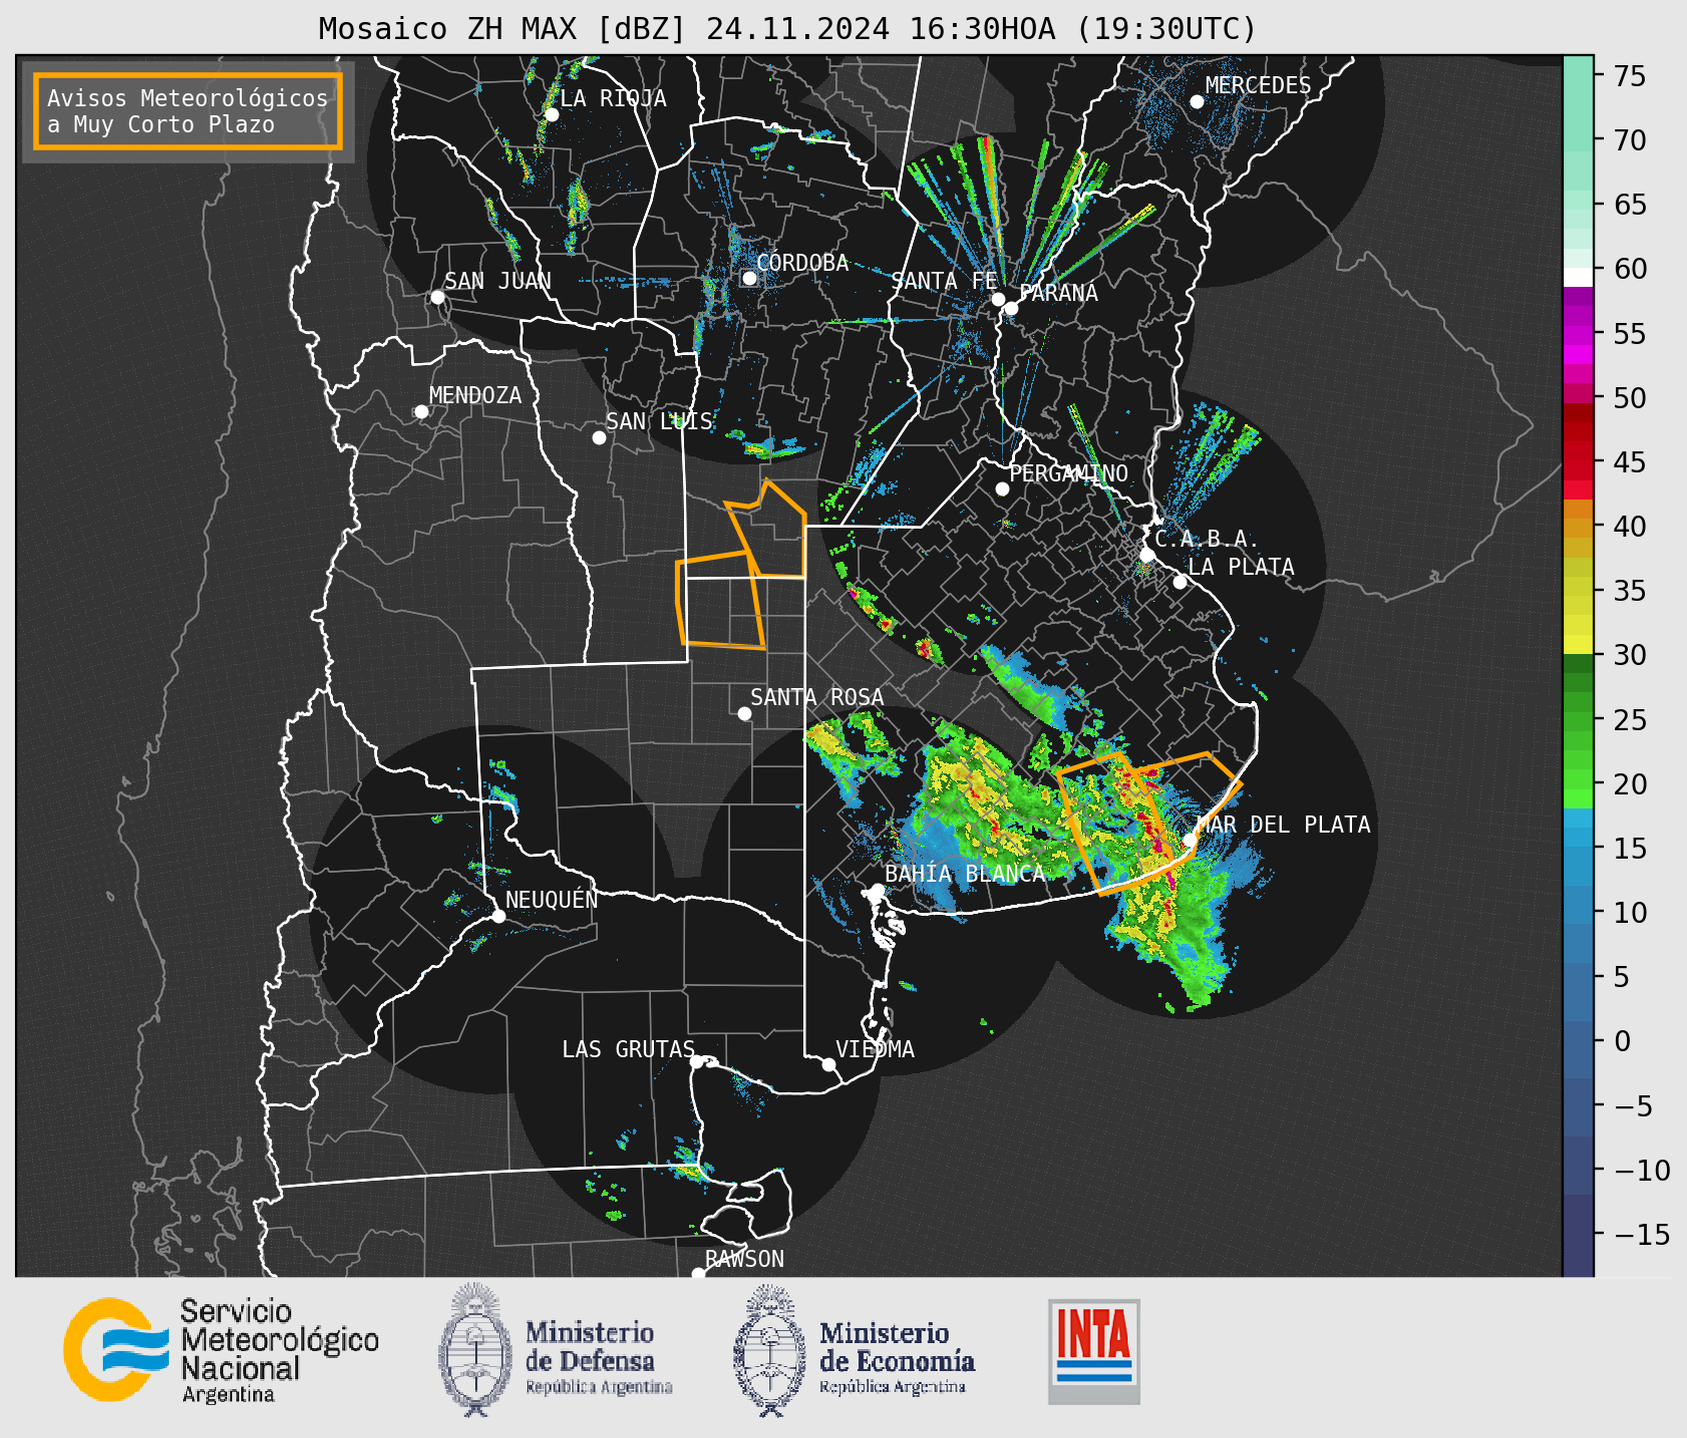Screen dimensions: 1687x1438
Task: Click the scale label −15
Action: [x=1641, y=1234]
